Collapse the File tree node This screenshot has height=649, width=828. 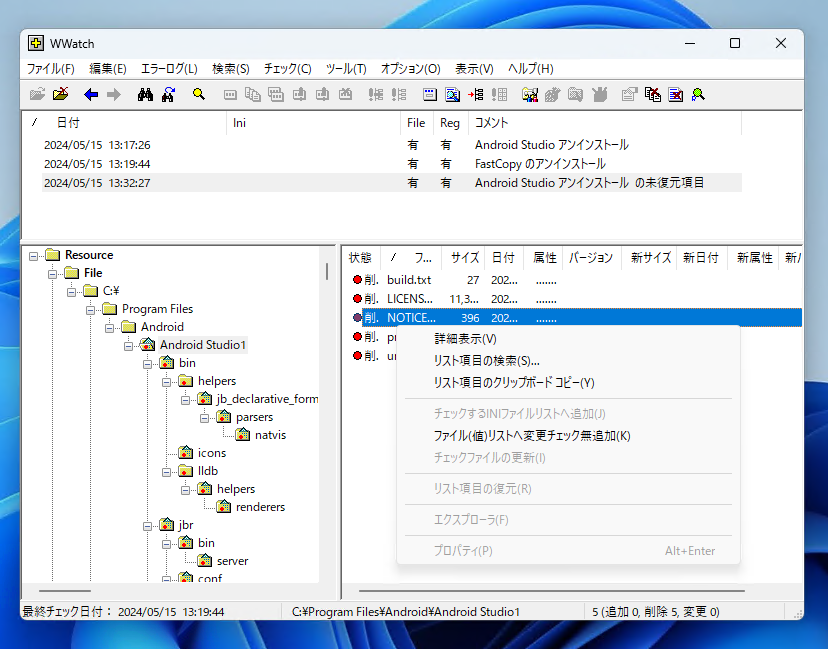click(52, 274)
